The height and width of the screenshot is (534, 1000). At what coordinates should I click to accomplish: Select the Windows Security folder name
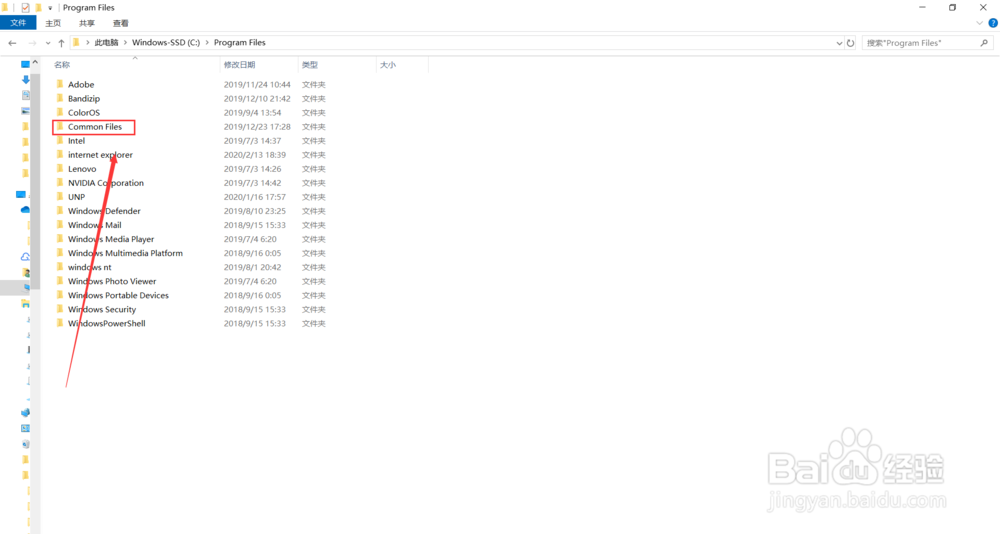[102, 309]
